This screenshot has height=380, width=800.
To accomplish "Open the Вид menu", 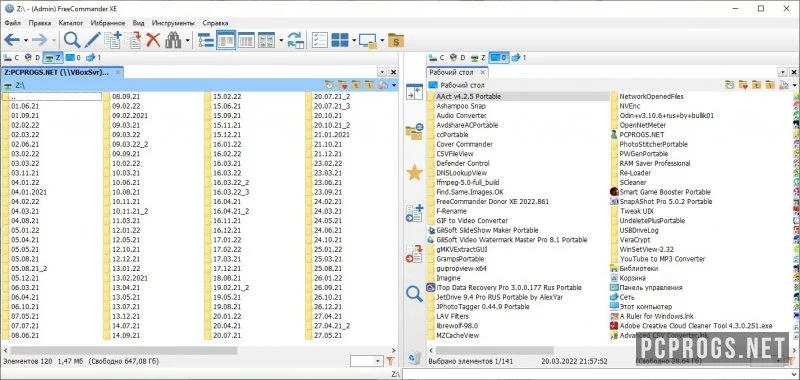I will click(x=138, y=23).
